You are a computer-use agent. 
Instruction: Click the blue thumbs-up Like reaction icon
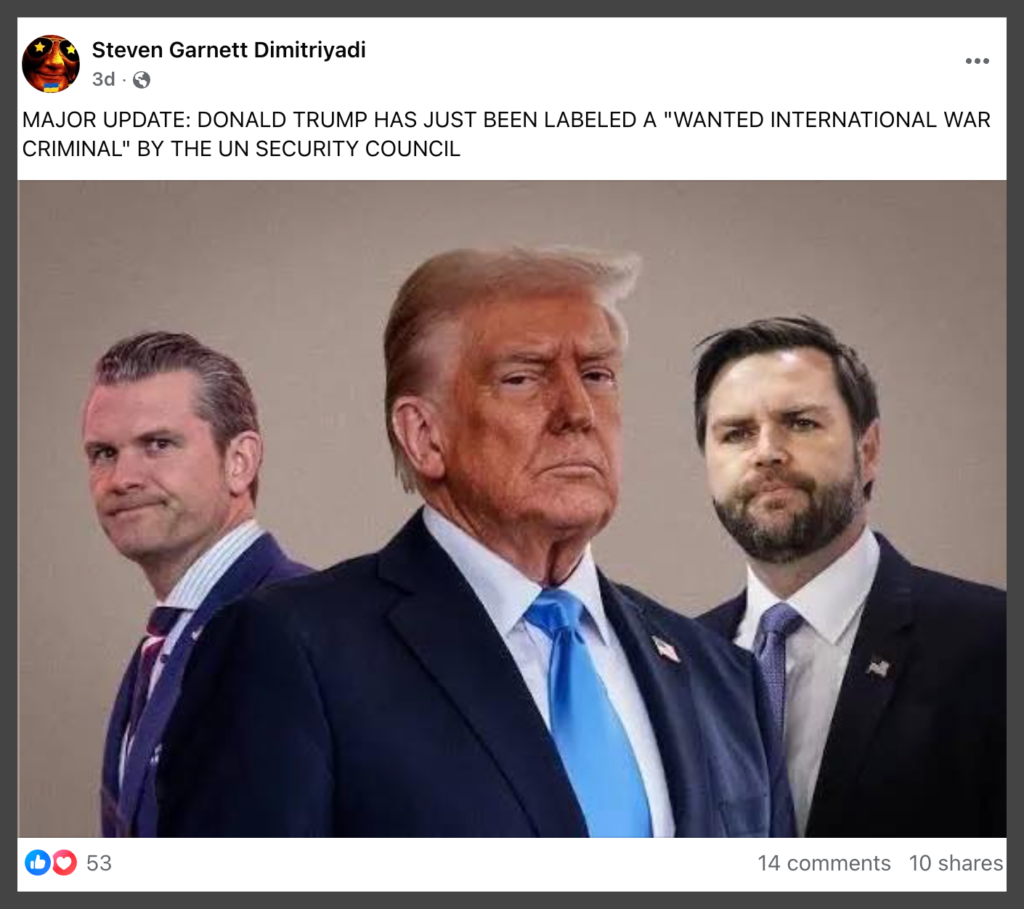coord(37,863)
